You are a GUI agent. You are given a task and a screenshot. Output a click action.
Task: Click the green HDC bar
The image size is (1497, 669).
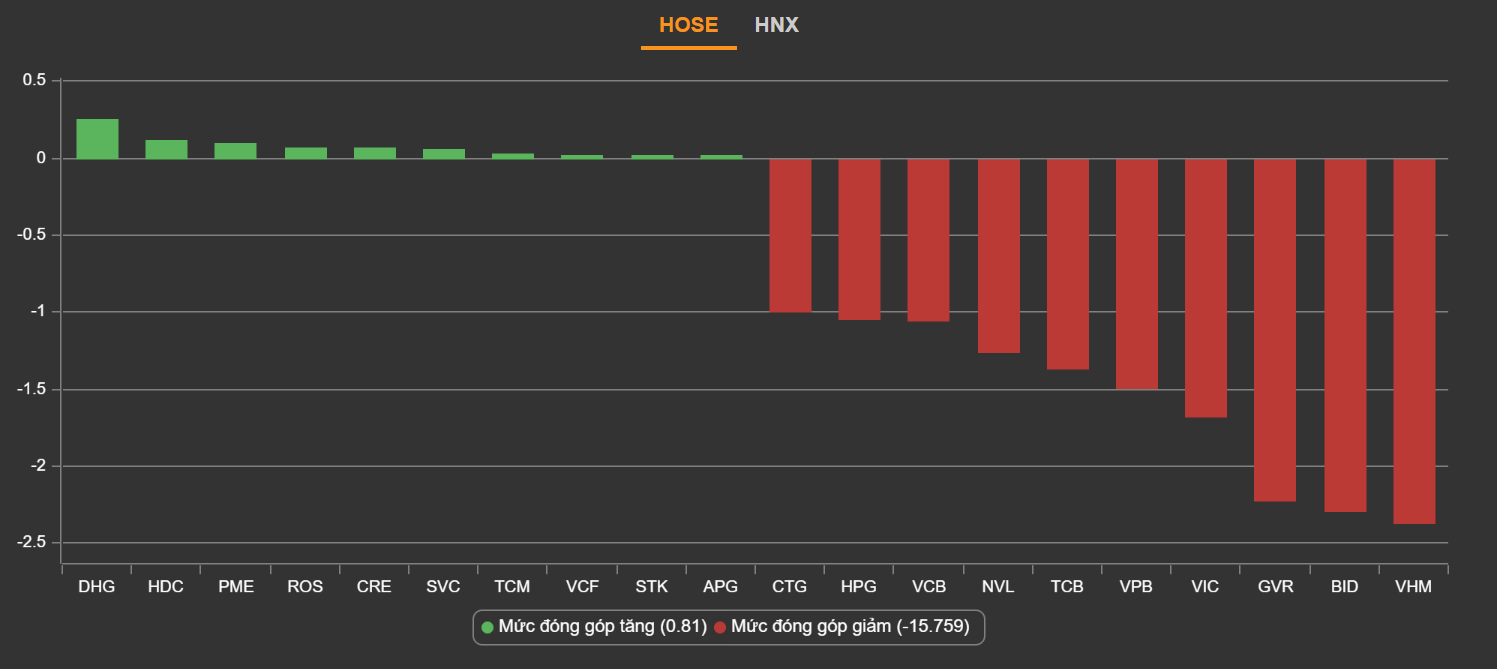click(x=166, y=149)
